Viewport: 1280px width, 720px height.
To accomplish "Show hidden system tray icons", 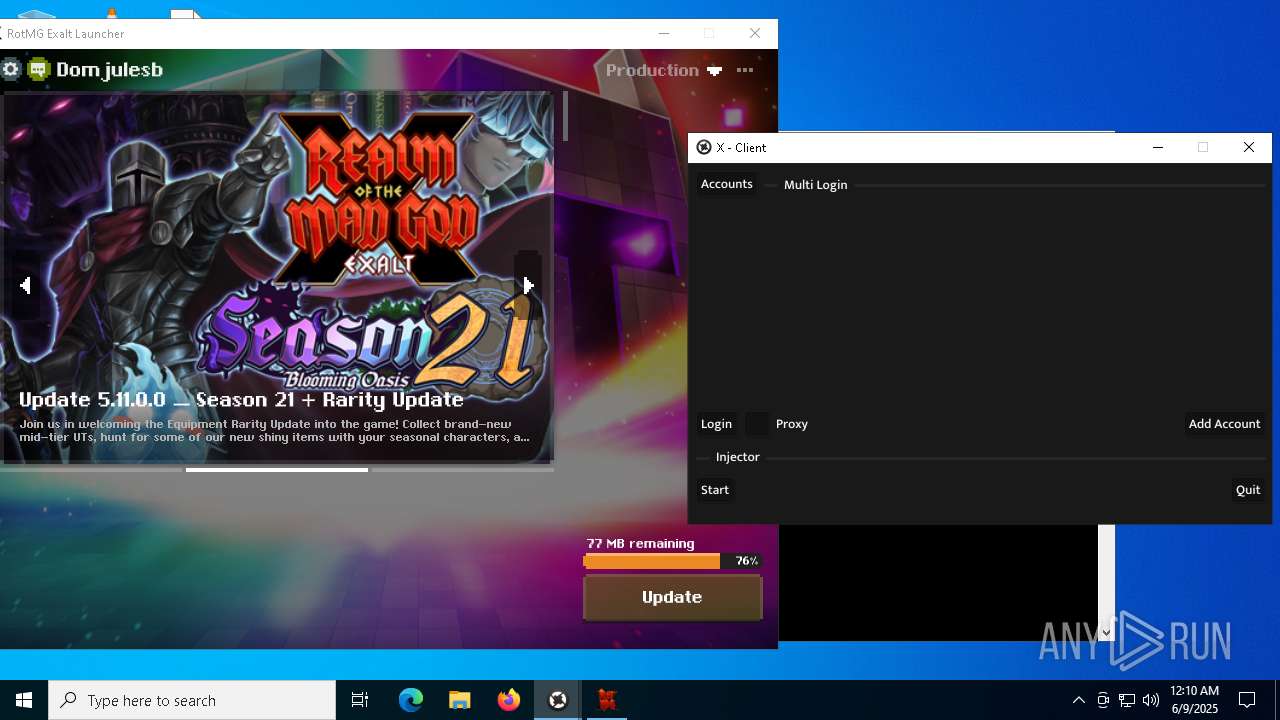I will (x=1078, y=700).
